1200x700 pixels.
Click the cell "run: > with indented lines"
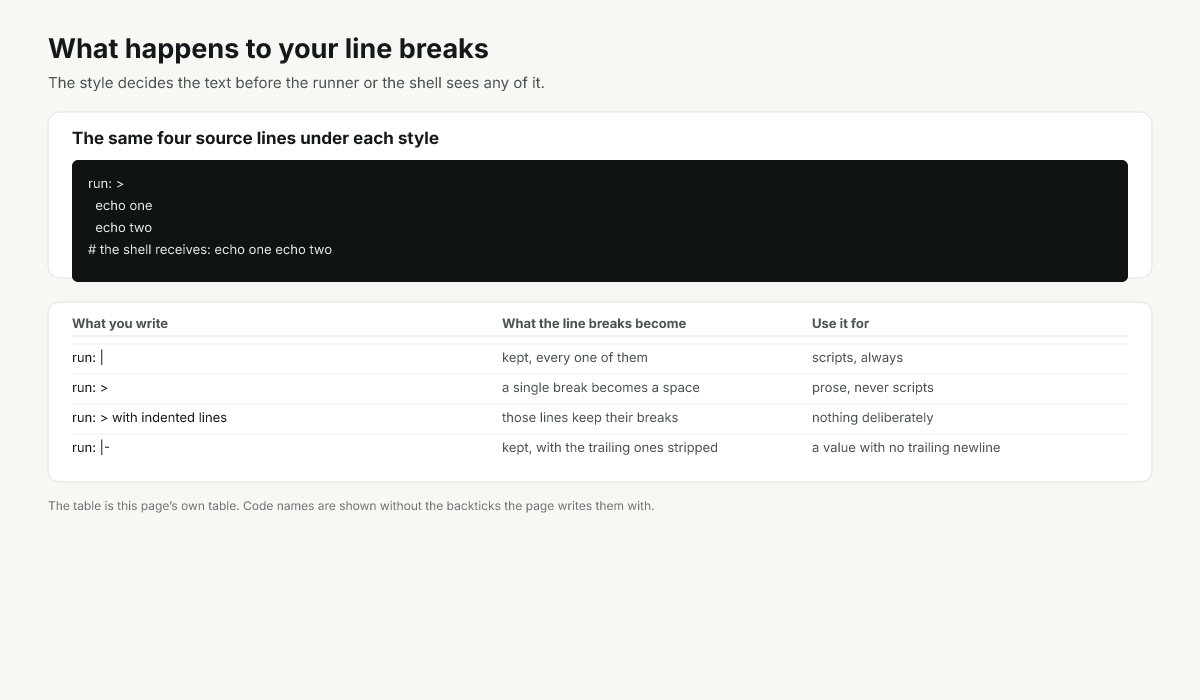coord(150,418)
